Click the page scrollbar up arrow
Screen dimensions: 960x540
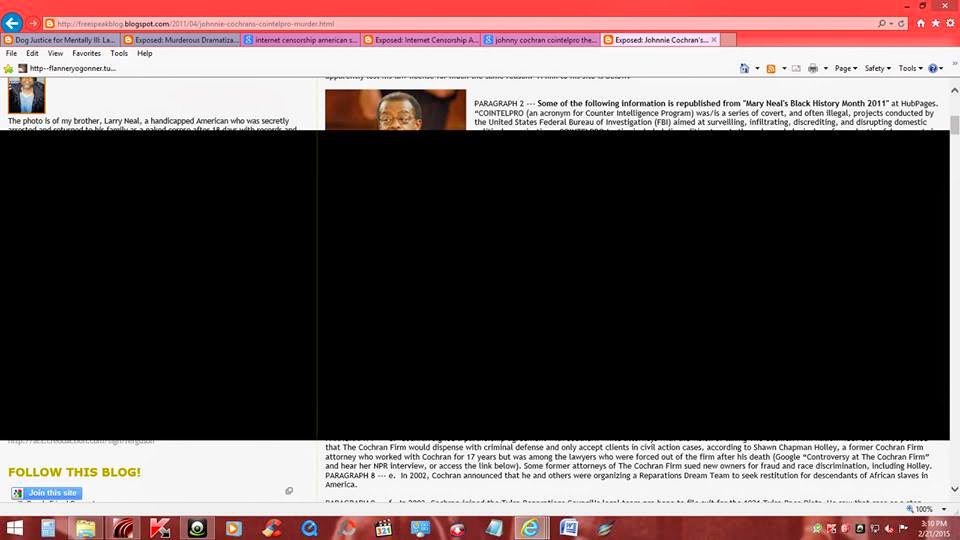[x=954, y=91]
